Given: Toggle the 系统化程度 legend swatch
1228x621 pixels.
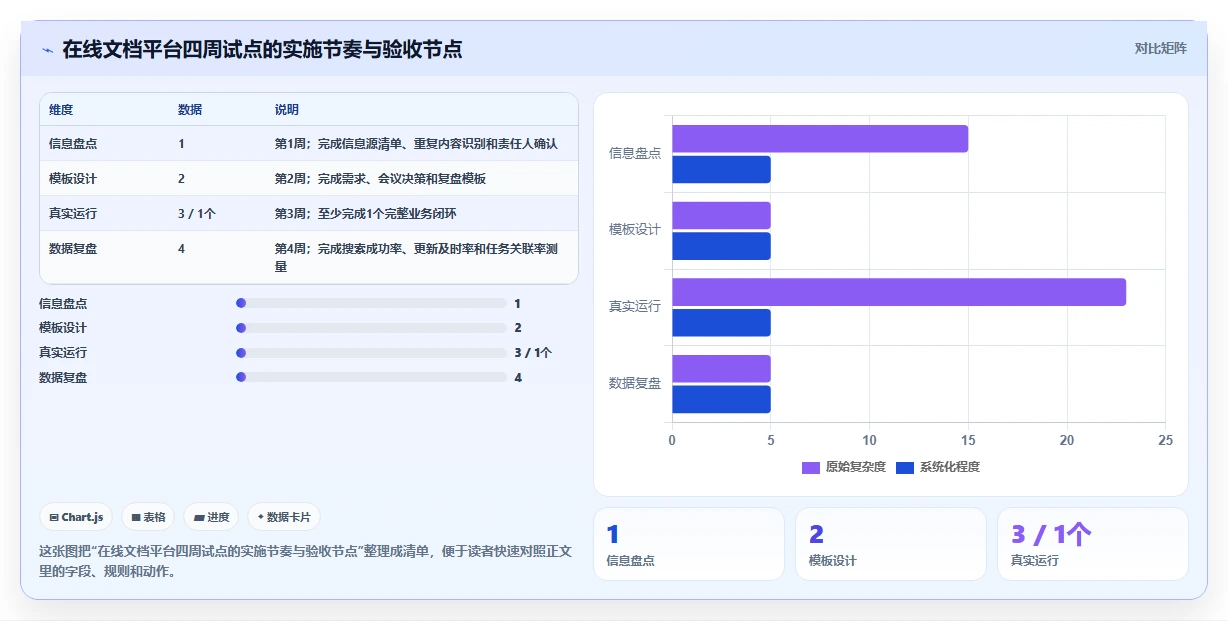Looking at the screenshot, I should tap(905, 467).
